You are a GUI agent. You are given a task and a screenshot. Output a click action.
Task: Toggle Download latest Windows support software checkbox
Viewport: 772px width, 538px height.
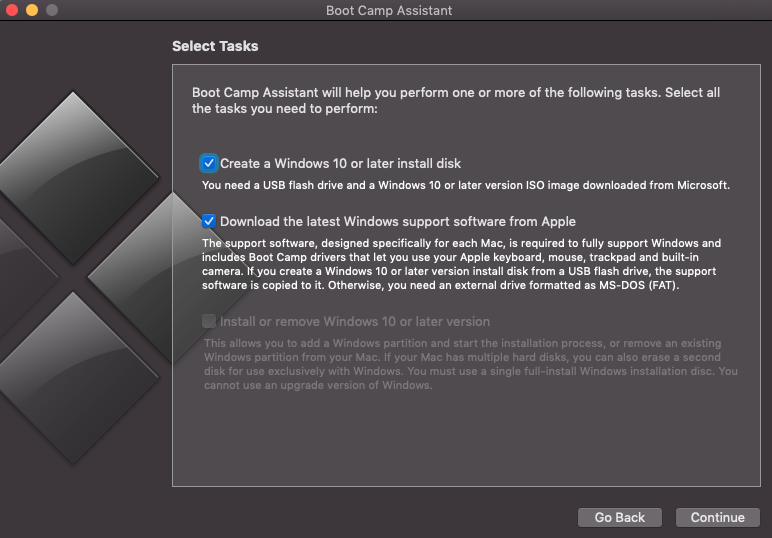tap(209, 221)
